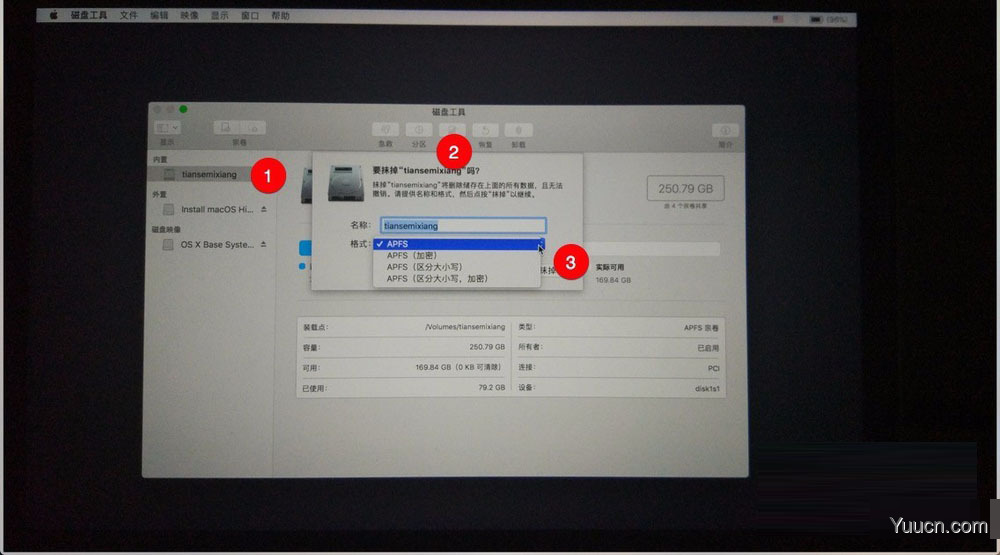The height and width of the screenshot is (555, 1000).
Task: Eject the Install macOS Hi... disk
Action: pyautogui.click(x=263, y=209)
